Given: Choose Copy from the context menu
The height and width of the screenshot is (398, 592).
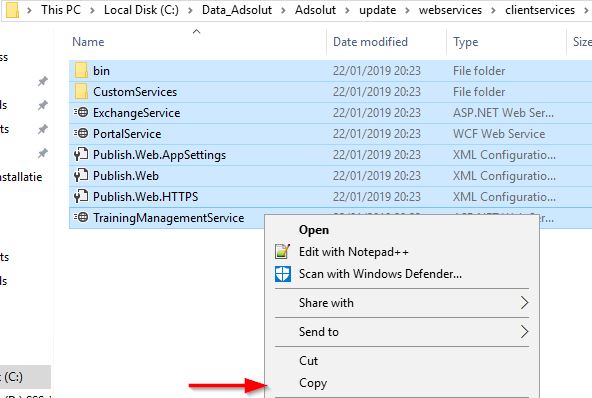Looking at the screenshot, I should (313, 383).
